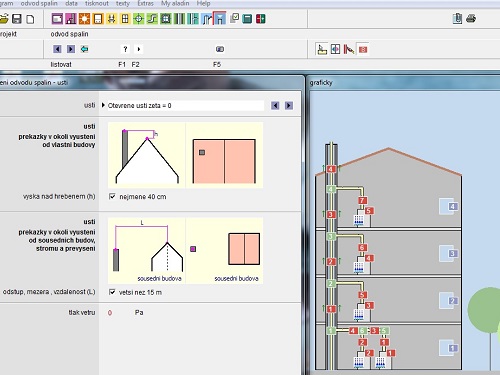The image size is (500, 375).
Task: Click the blue bent flue pipe icon
Action: [x=206, y=19]
